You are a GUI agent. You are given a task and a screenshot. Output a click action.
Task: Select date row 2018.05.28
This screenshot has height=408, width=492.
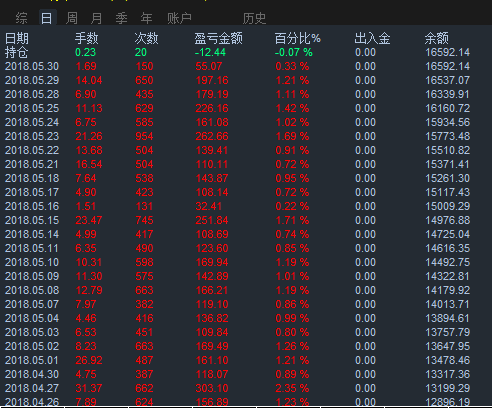pos(32,94)
